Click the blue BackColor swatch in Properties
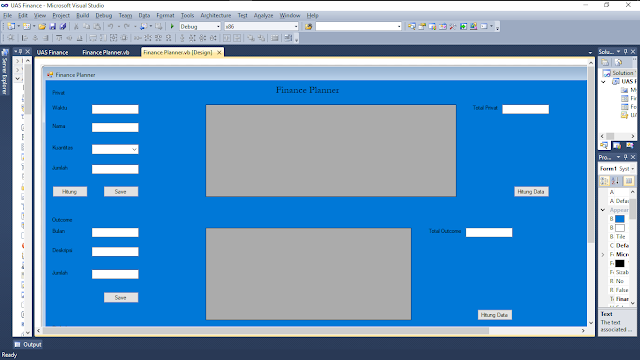The height and width of the screenshot is (360, 640). (620, 219)
